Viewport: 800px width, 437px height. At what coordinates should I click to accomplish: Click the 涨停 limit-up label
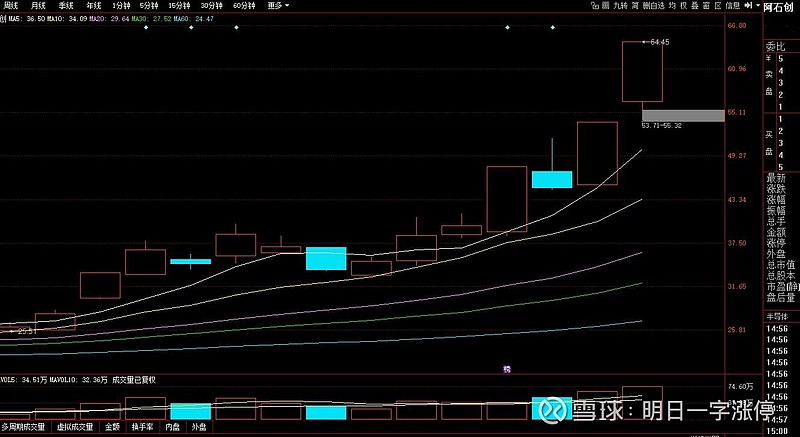point(776,243)
